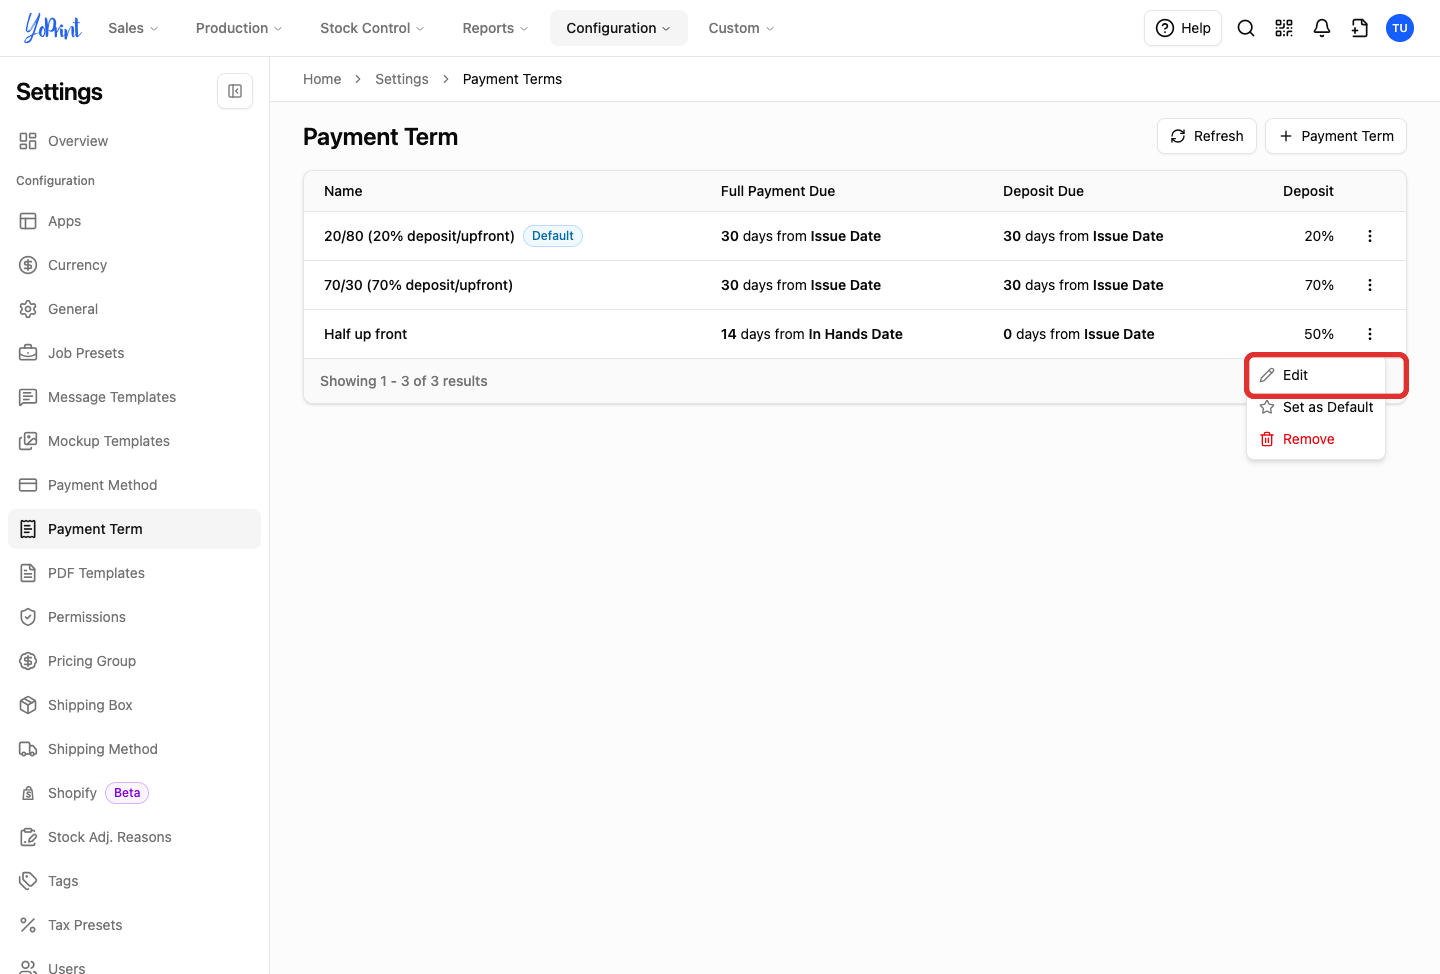Open General settings
The height and width of the screenshot is (974, 1440).
(x=134, y=309)
